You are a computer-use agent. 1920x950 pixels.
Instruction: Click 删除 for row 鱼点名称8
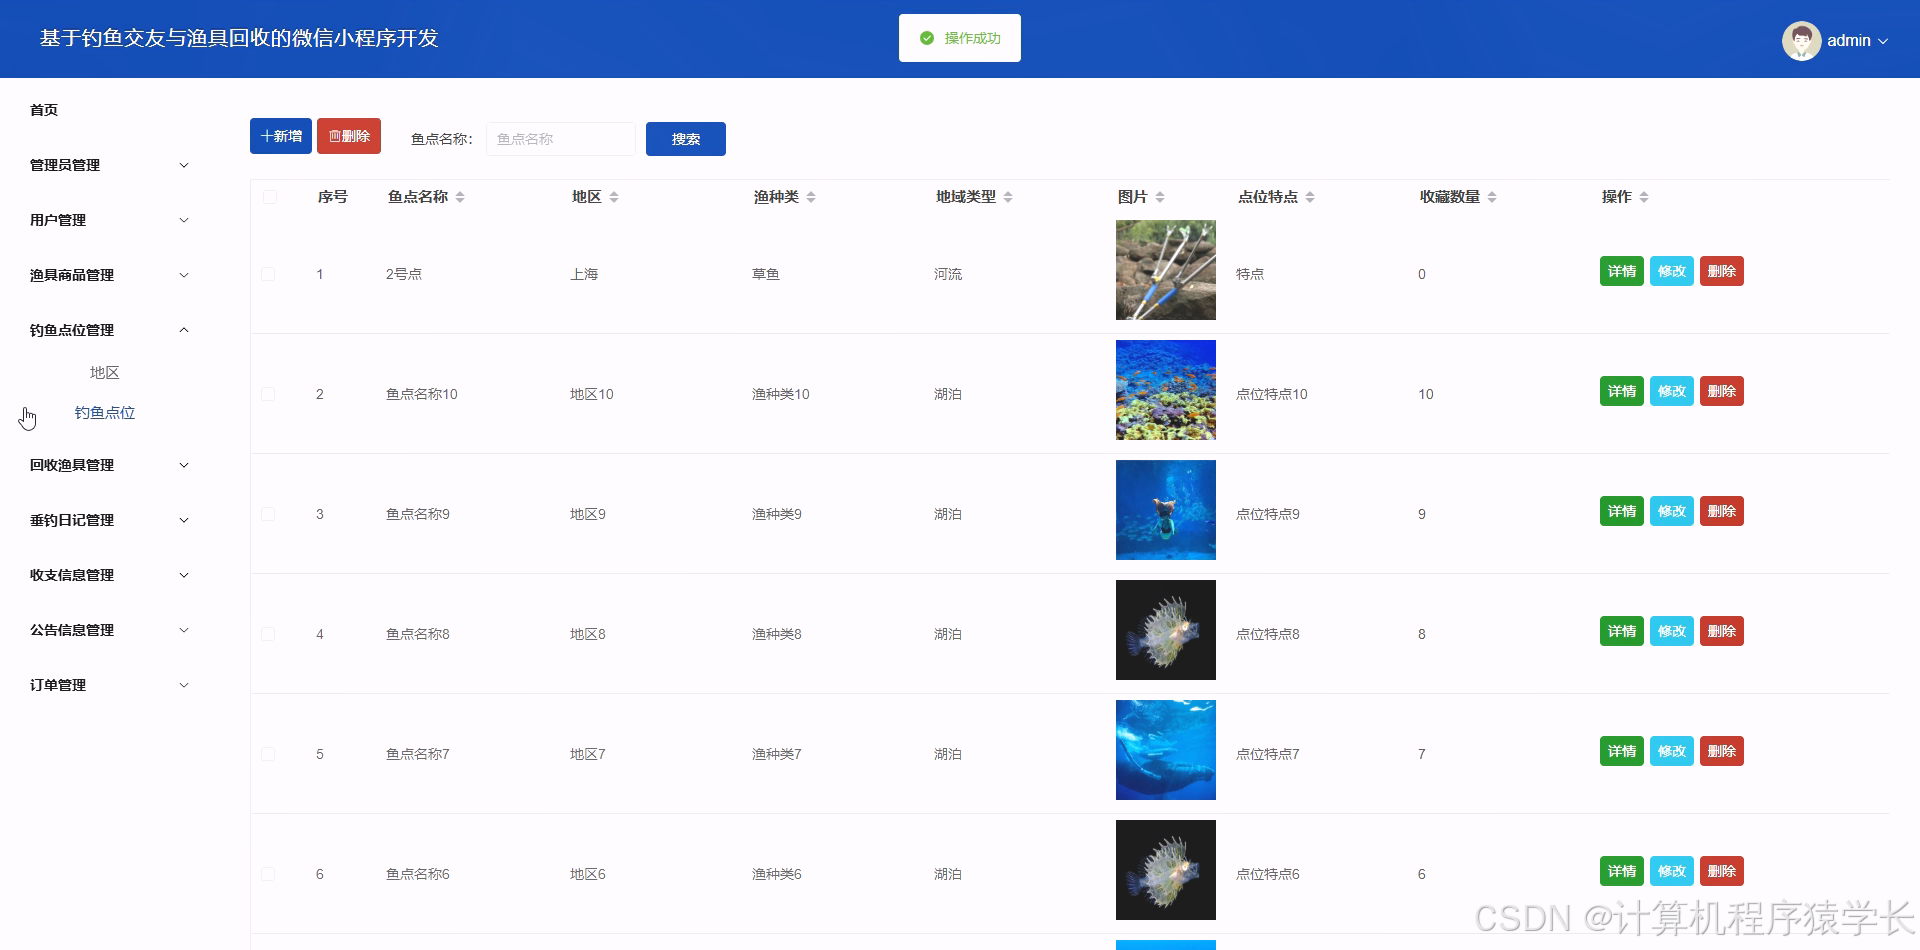[x=1722, y=631]
